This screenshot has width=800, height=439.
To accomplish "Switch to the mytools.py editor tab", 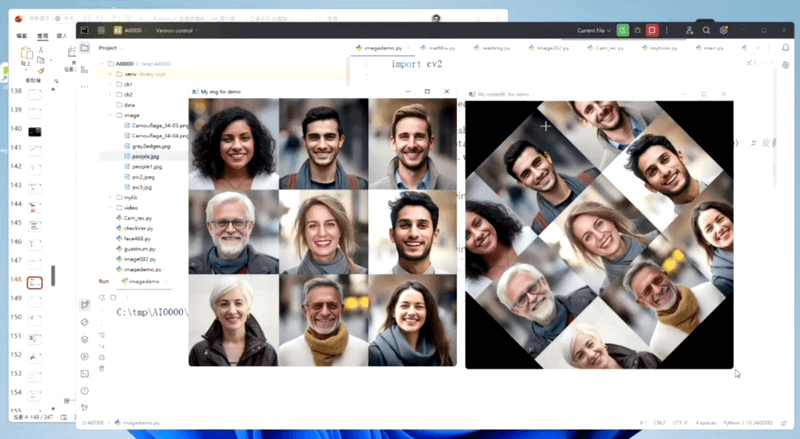I will [654, 47].
